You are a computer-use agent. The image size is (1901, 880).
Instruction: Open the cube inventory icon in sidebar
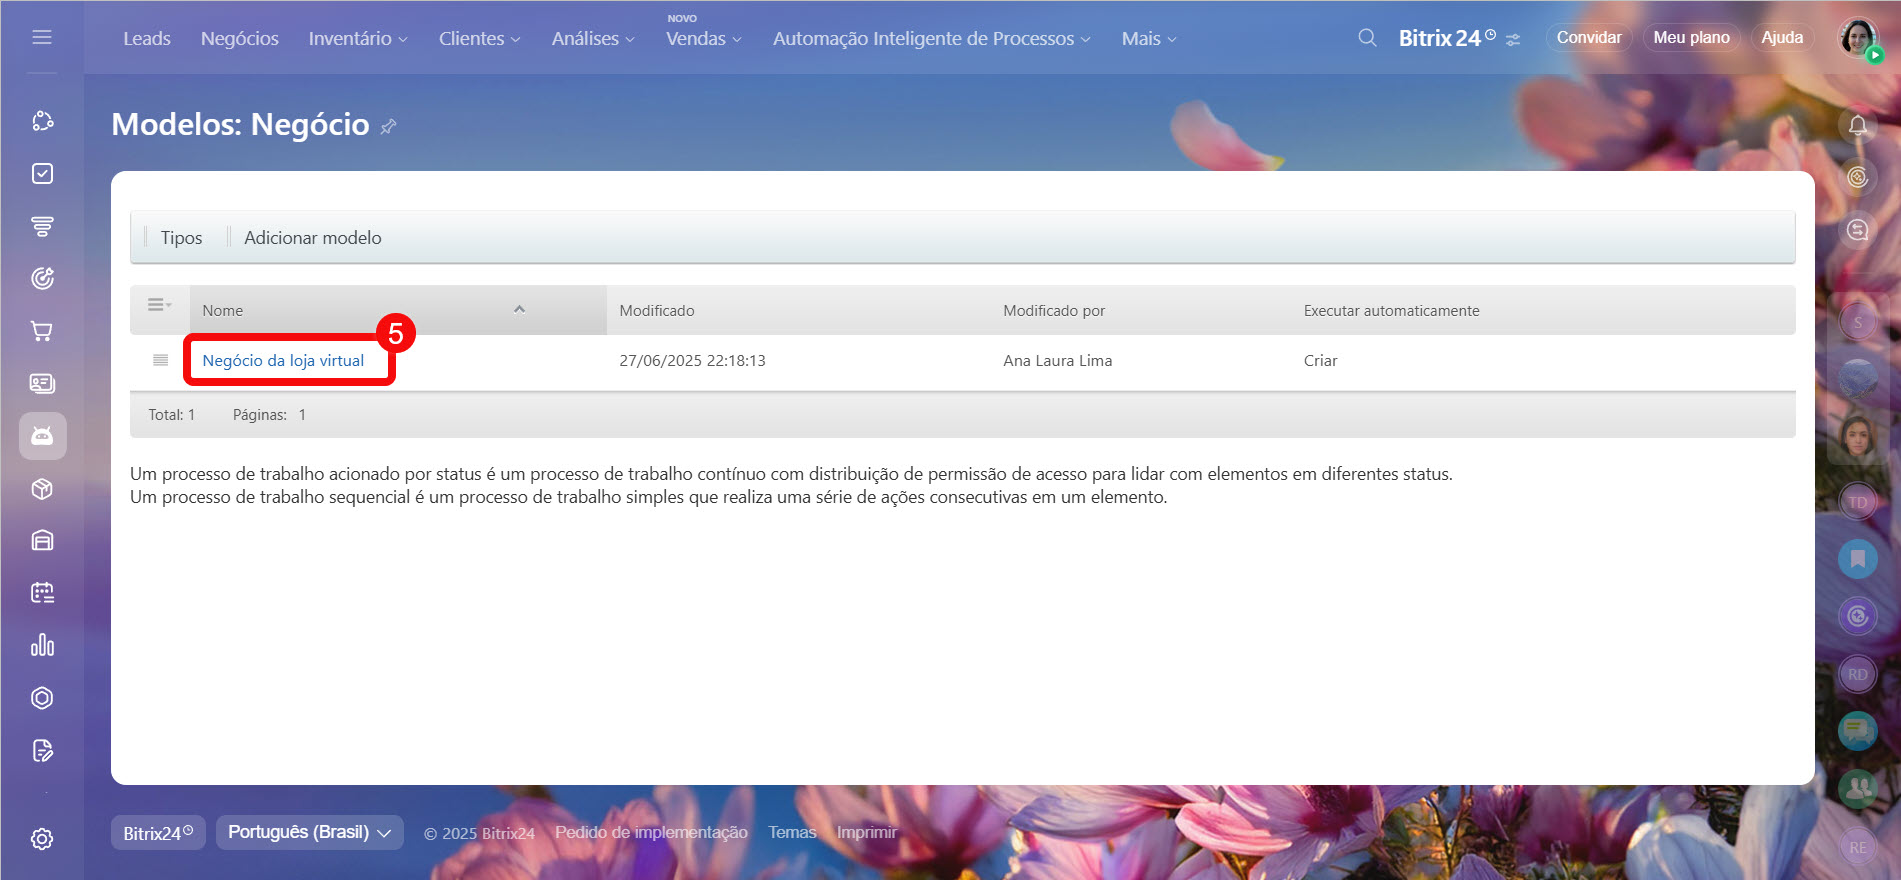[x=42, y=489]
